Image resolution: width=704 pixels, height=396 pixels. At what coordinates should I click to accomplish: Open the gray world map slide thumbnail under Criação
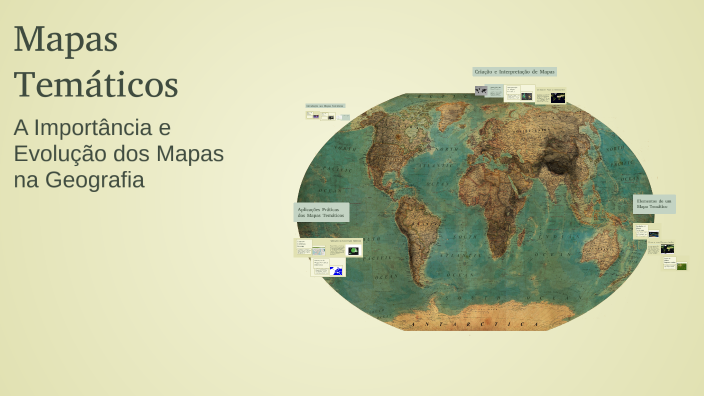(489, 91)
